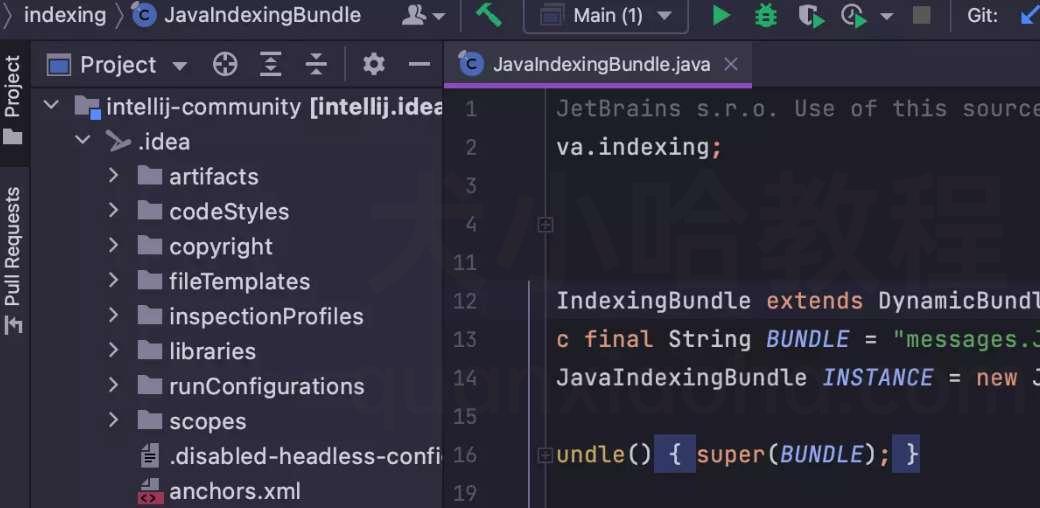Click the class icon in editor tab
This screenshot has width=1040, height=508.
click(471, 64)
